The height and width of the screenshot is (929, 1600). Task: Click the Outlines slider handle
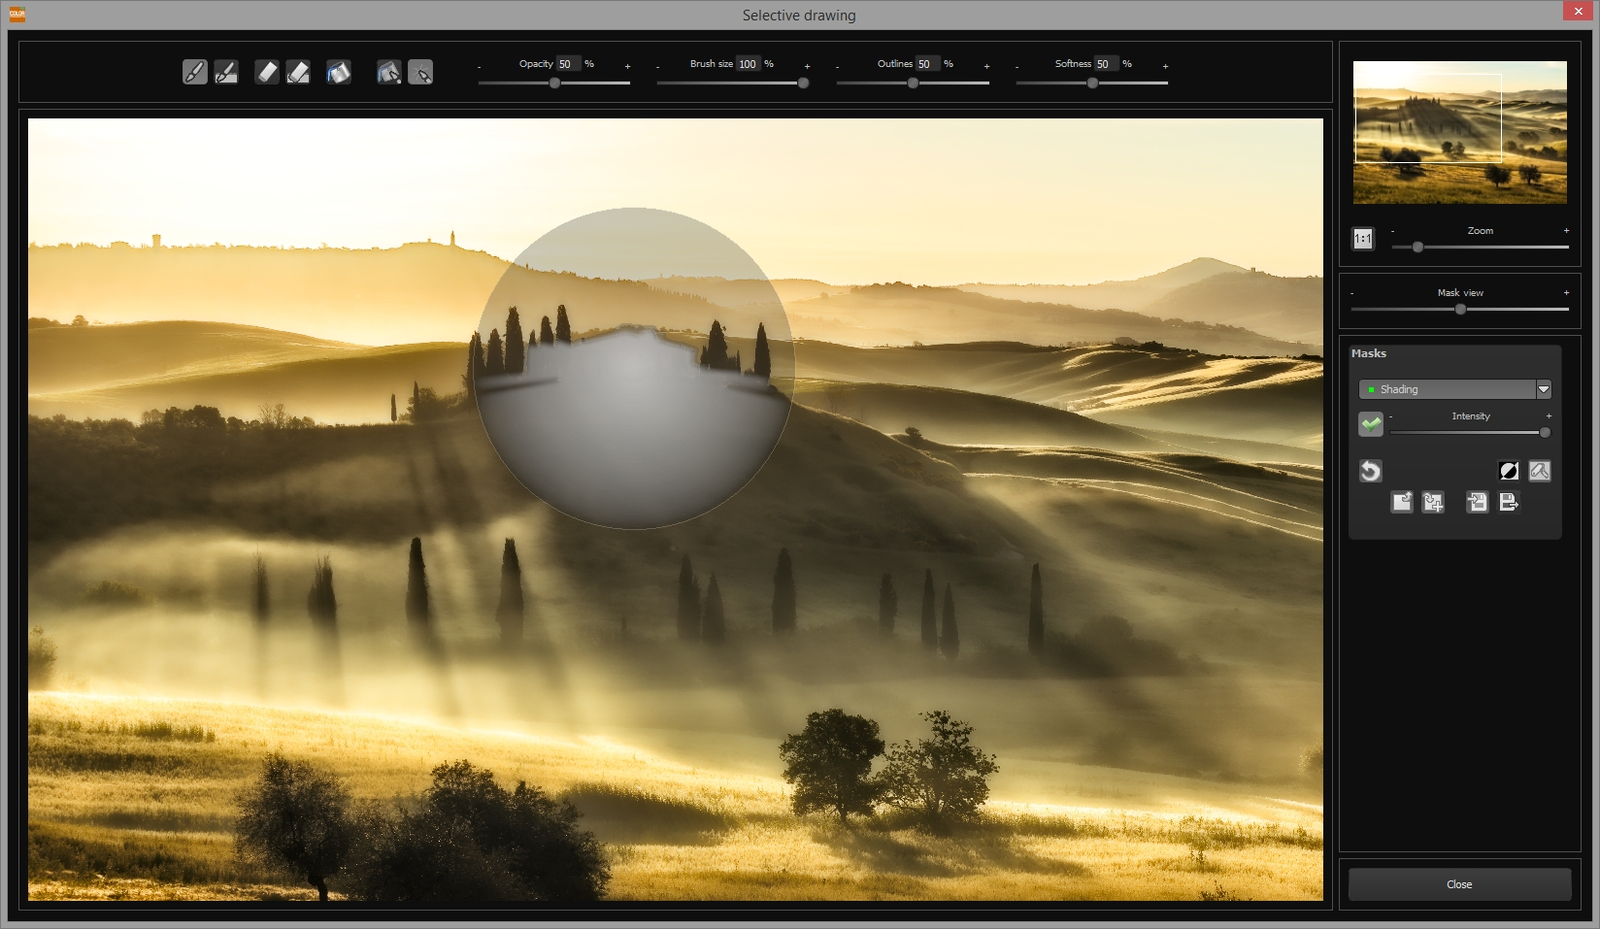pos(913,83)
